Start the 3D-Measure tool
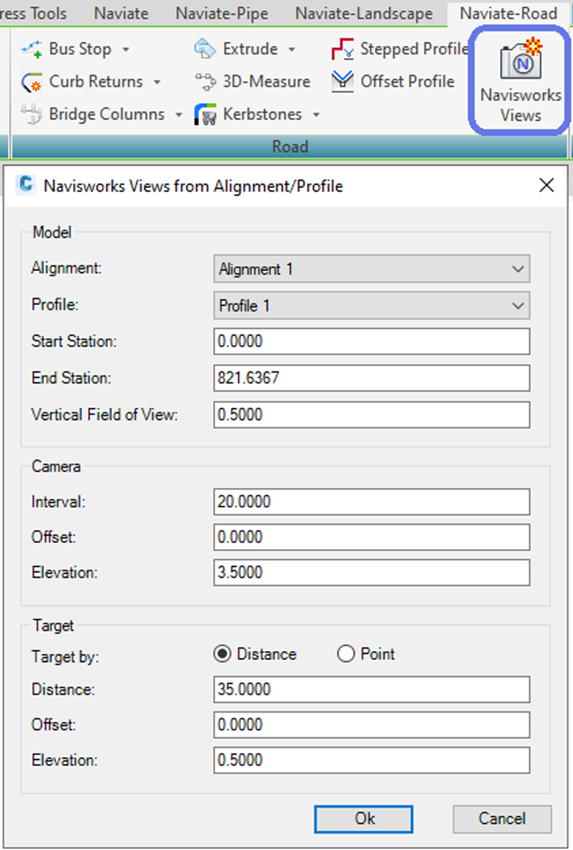Image resolution: width=573 pixels, height=850 pixels. (x=205, y=82)
